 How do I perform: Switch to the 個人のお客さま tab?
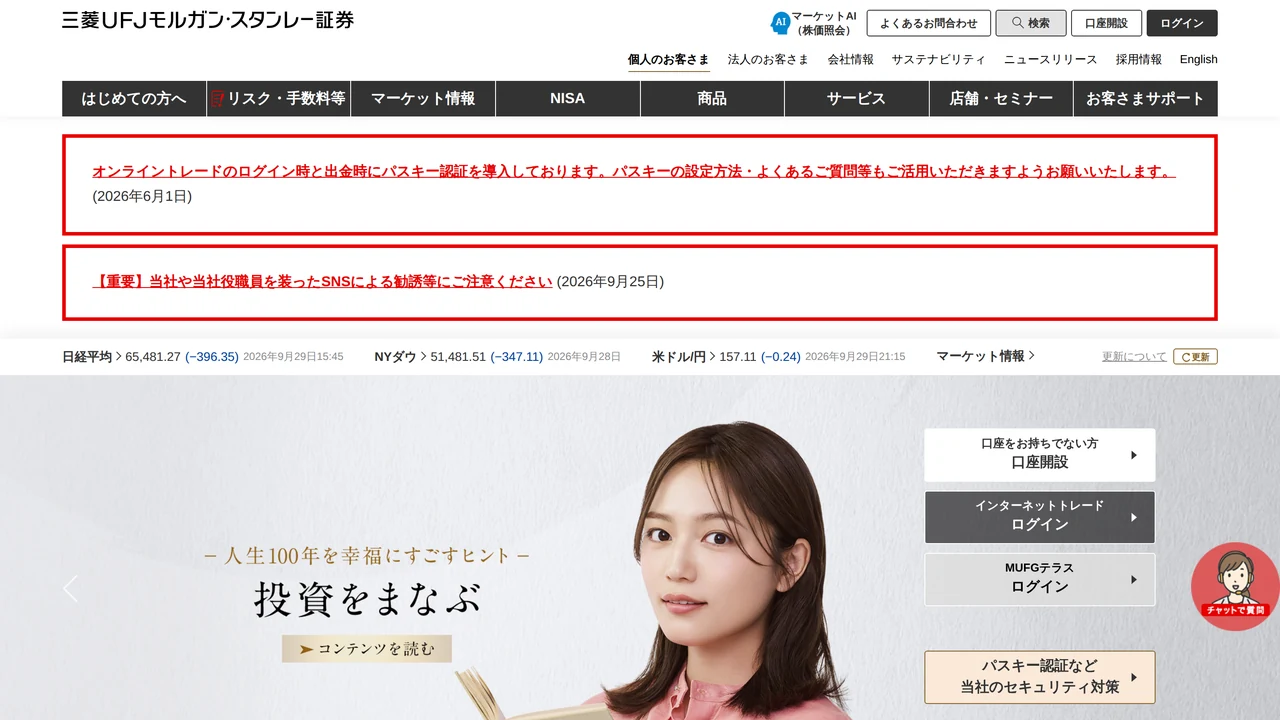coord(669,60)
